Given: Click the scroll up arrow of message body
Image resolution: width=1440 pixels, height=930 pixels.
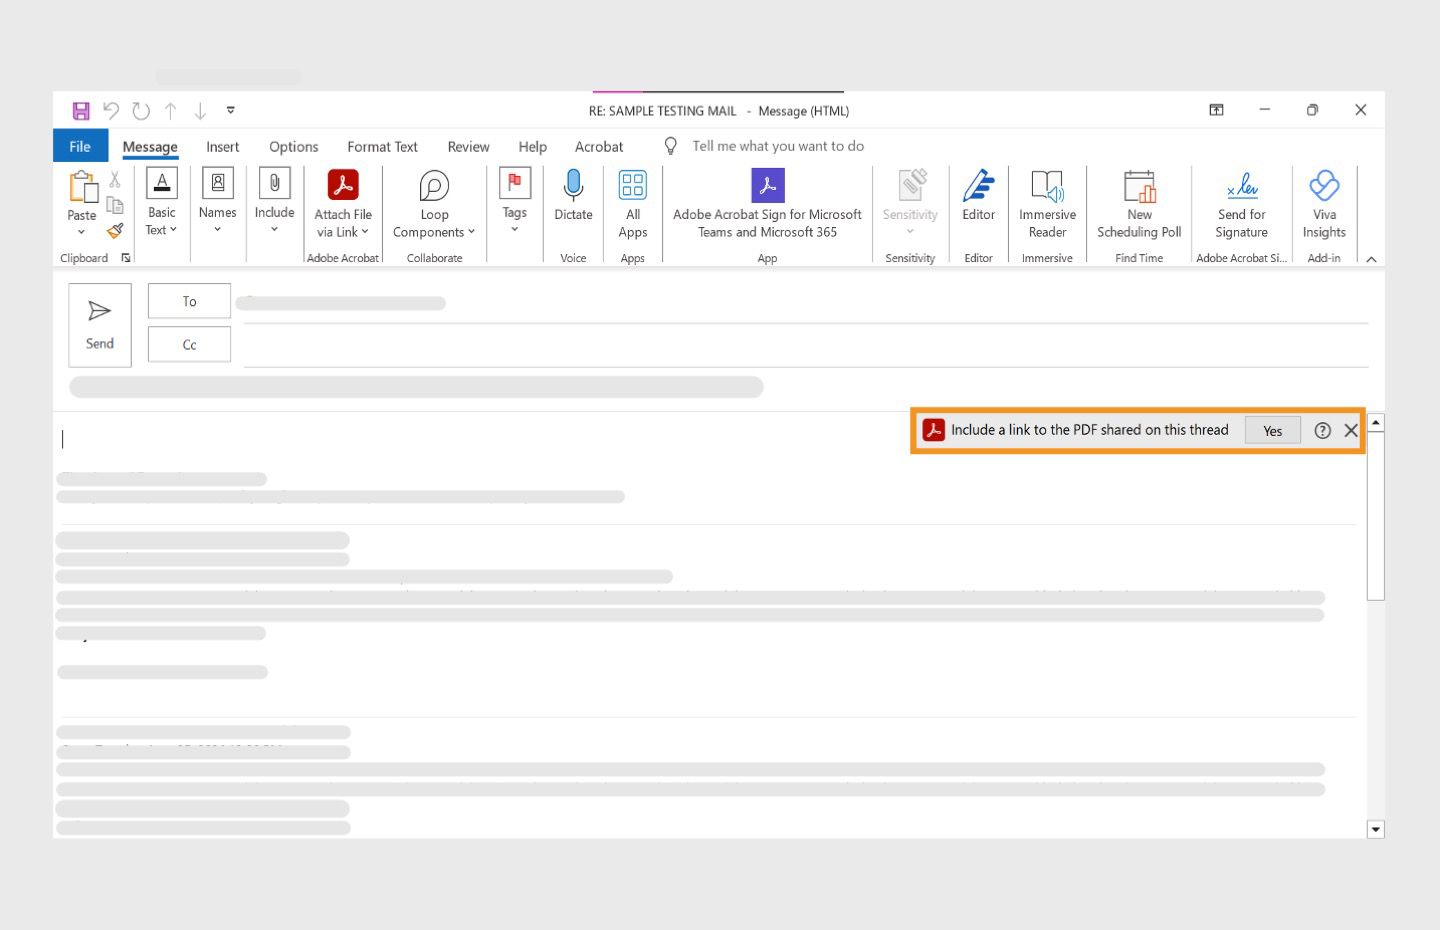Looking at the screenshot, I should (1376, 423).
